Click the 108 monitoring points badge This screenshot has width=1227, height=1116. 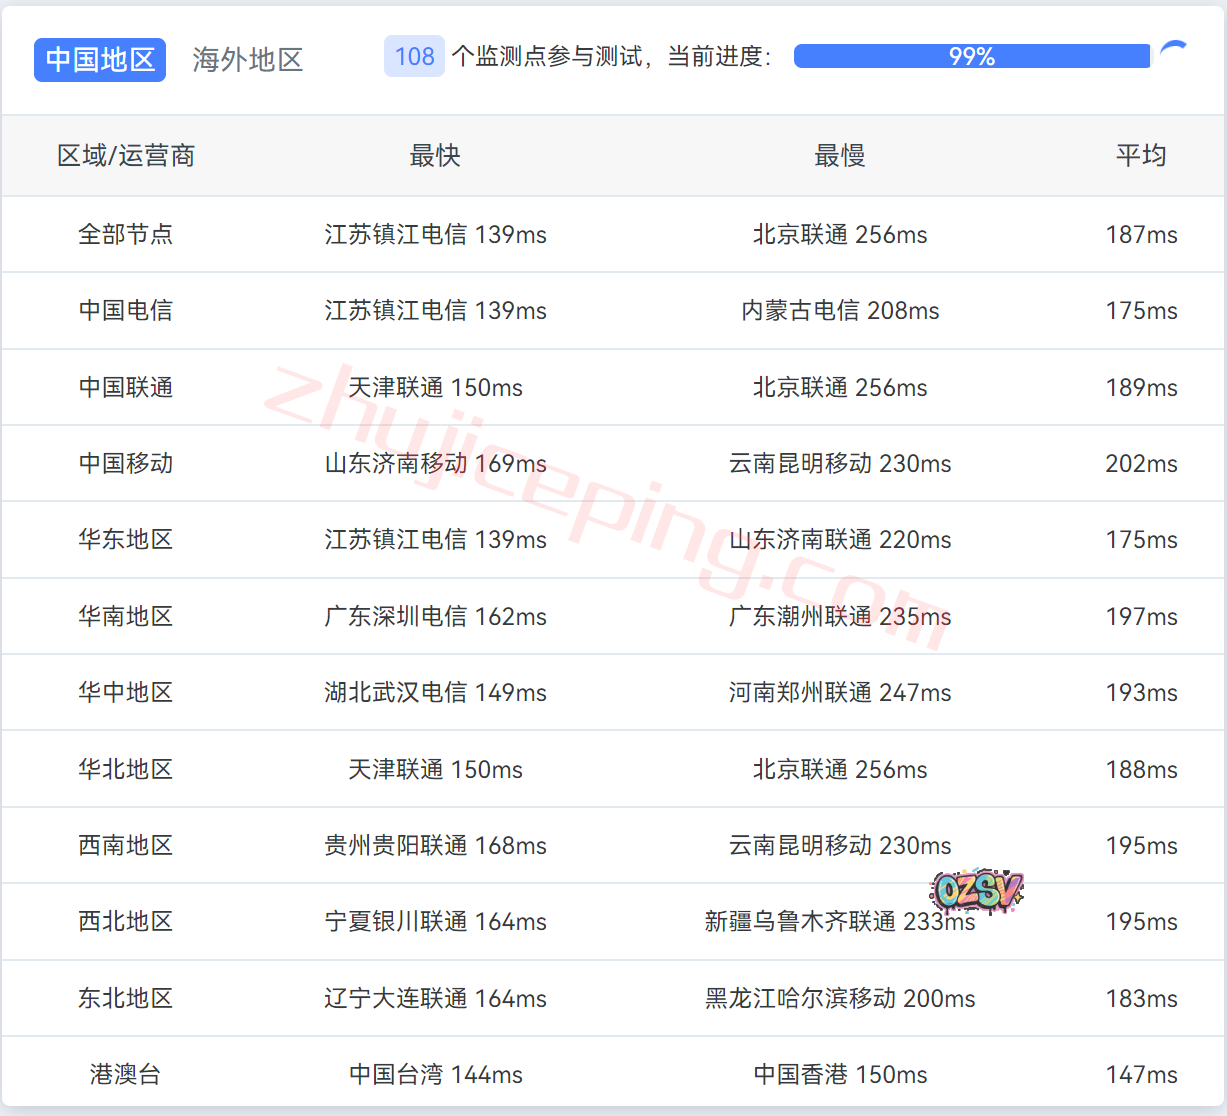pyautogui.click(x=414, y=57)
